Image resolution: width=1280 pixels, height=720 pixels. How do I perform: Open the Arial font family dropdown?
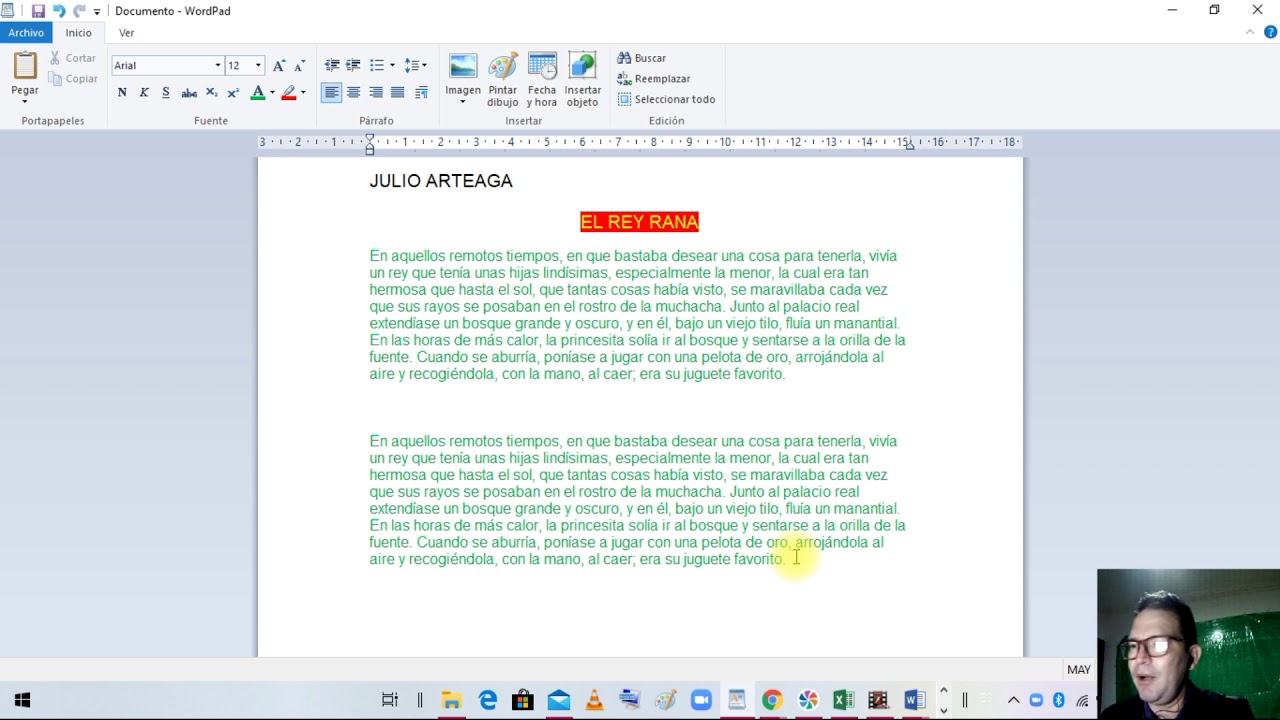[218, 65]
